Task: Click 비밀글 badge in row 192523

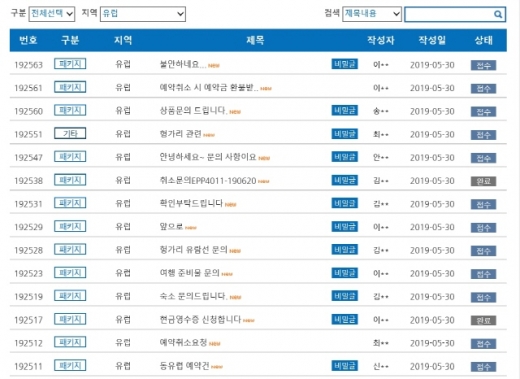Action: [x=345, y=273]
